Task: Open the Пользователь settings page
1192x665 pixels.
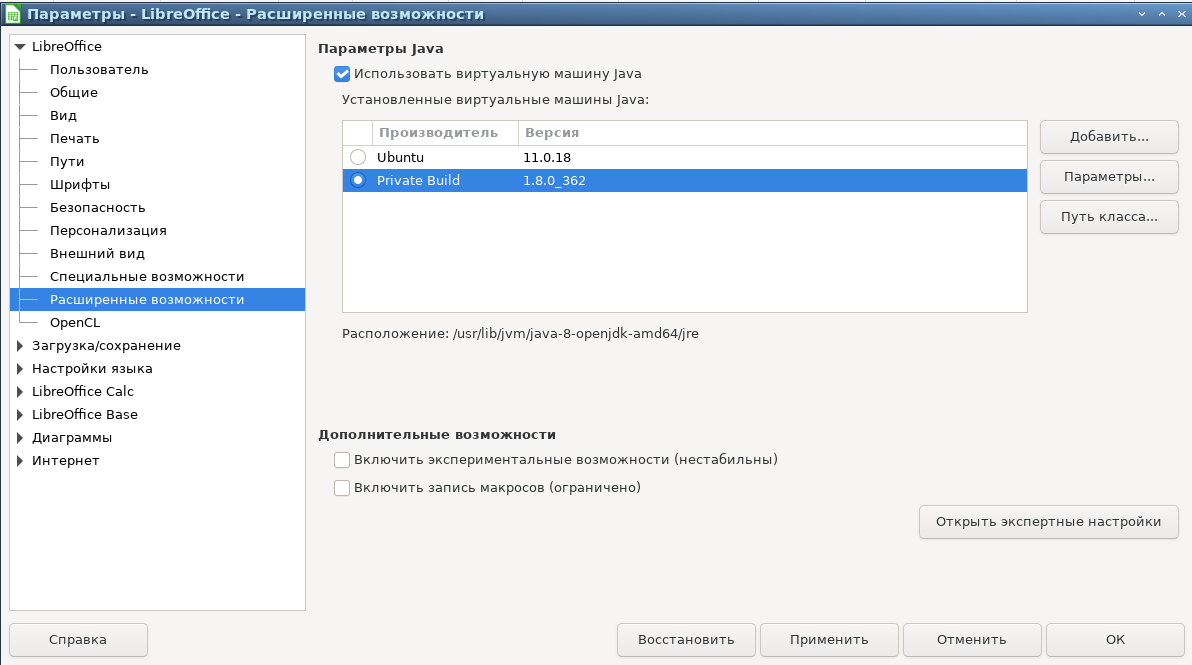Action: (x=99, y=69)
